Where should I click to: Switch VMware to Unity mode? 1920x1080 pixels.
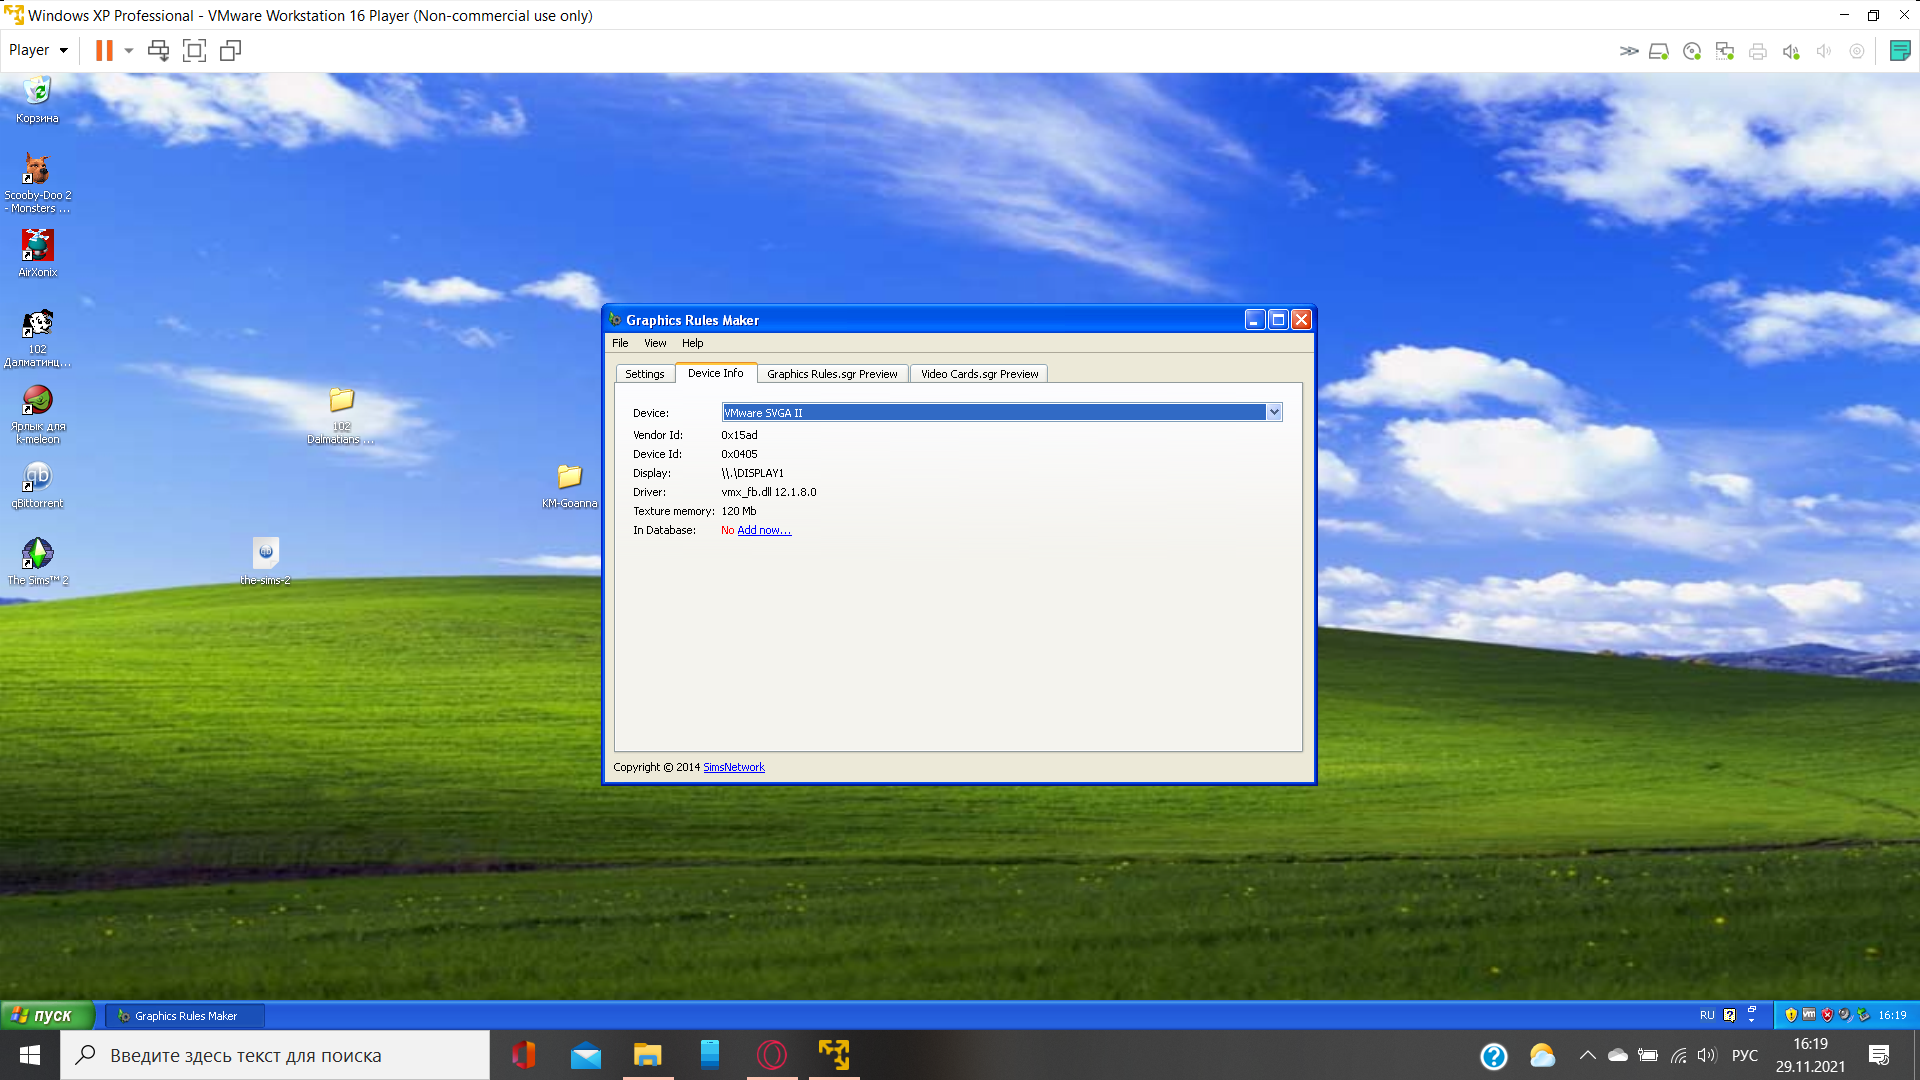[230, 51]
